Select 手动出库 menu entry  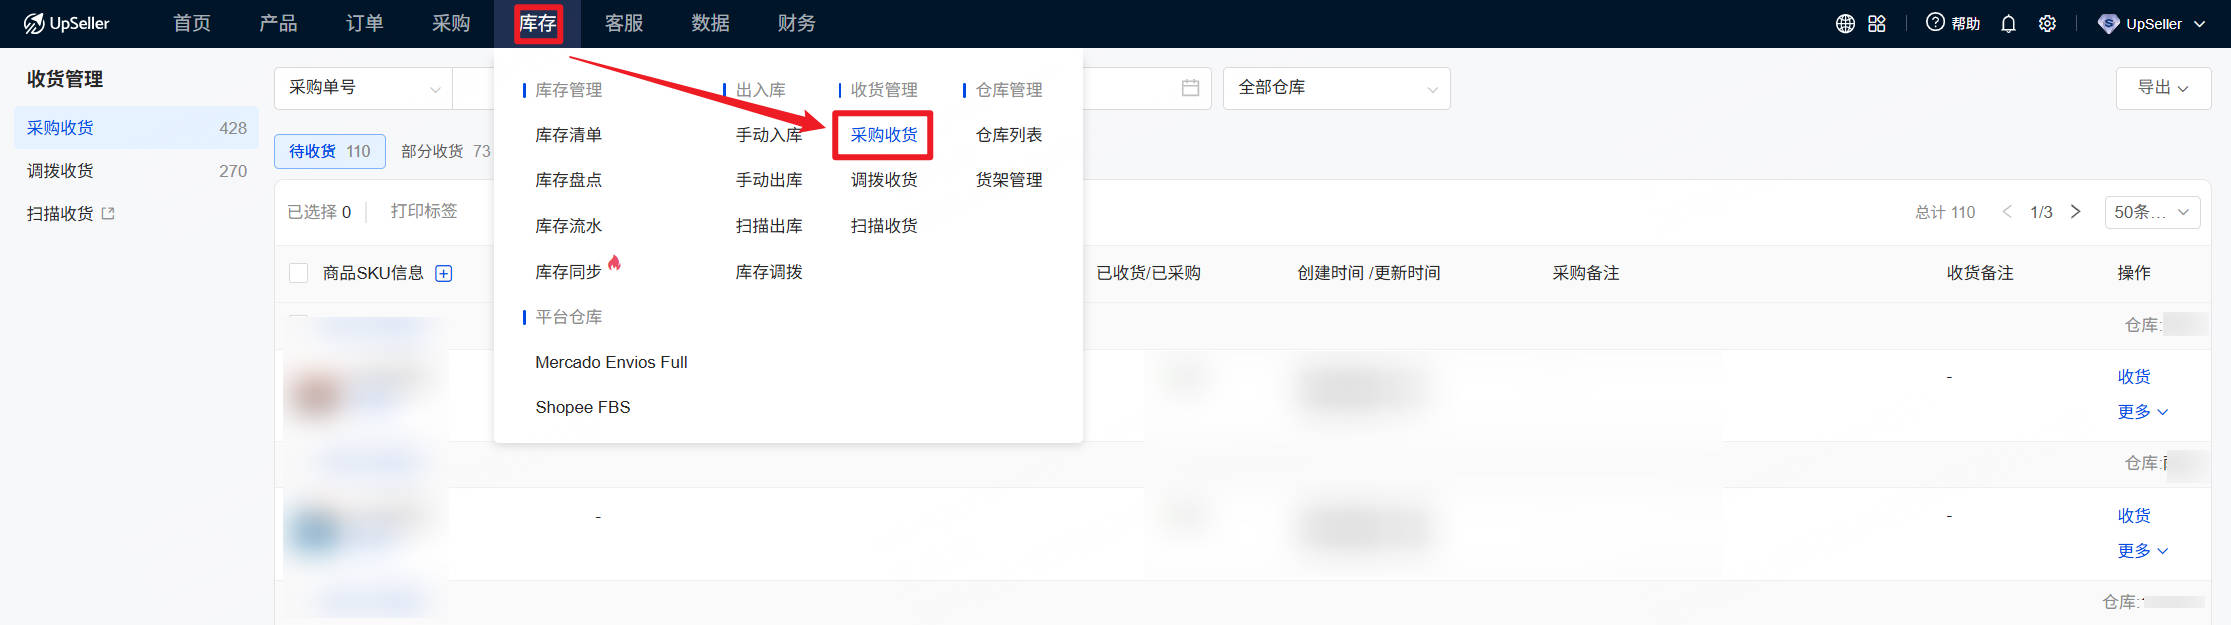(769, 180)
